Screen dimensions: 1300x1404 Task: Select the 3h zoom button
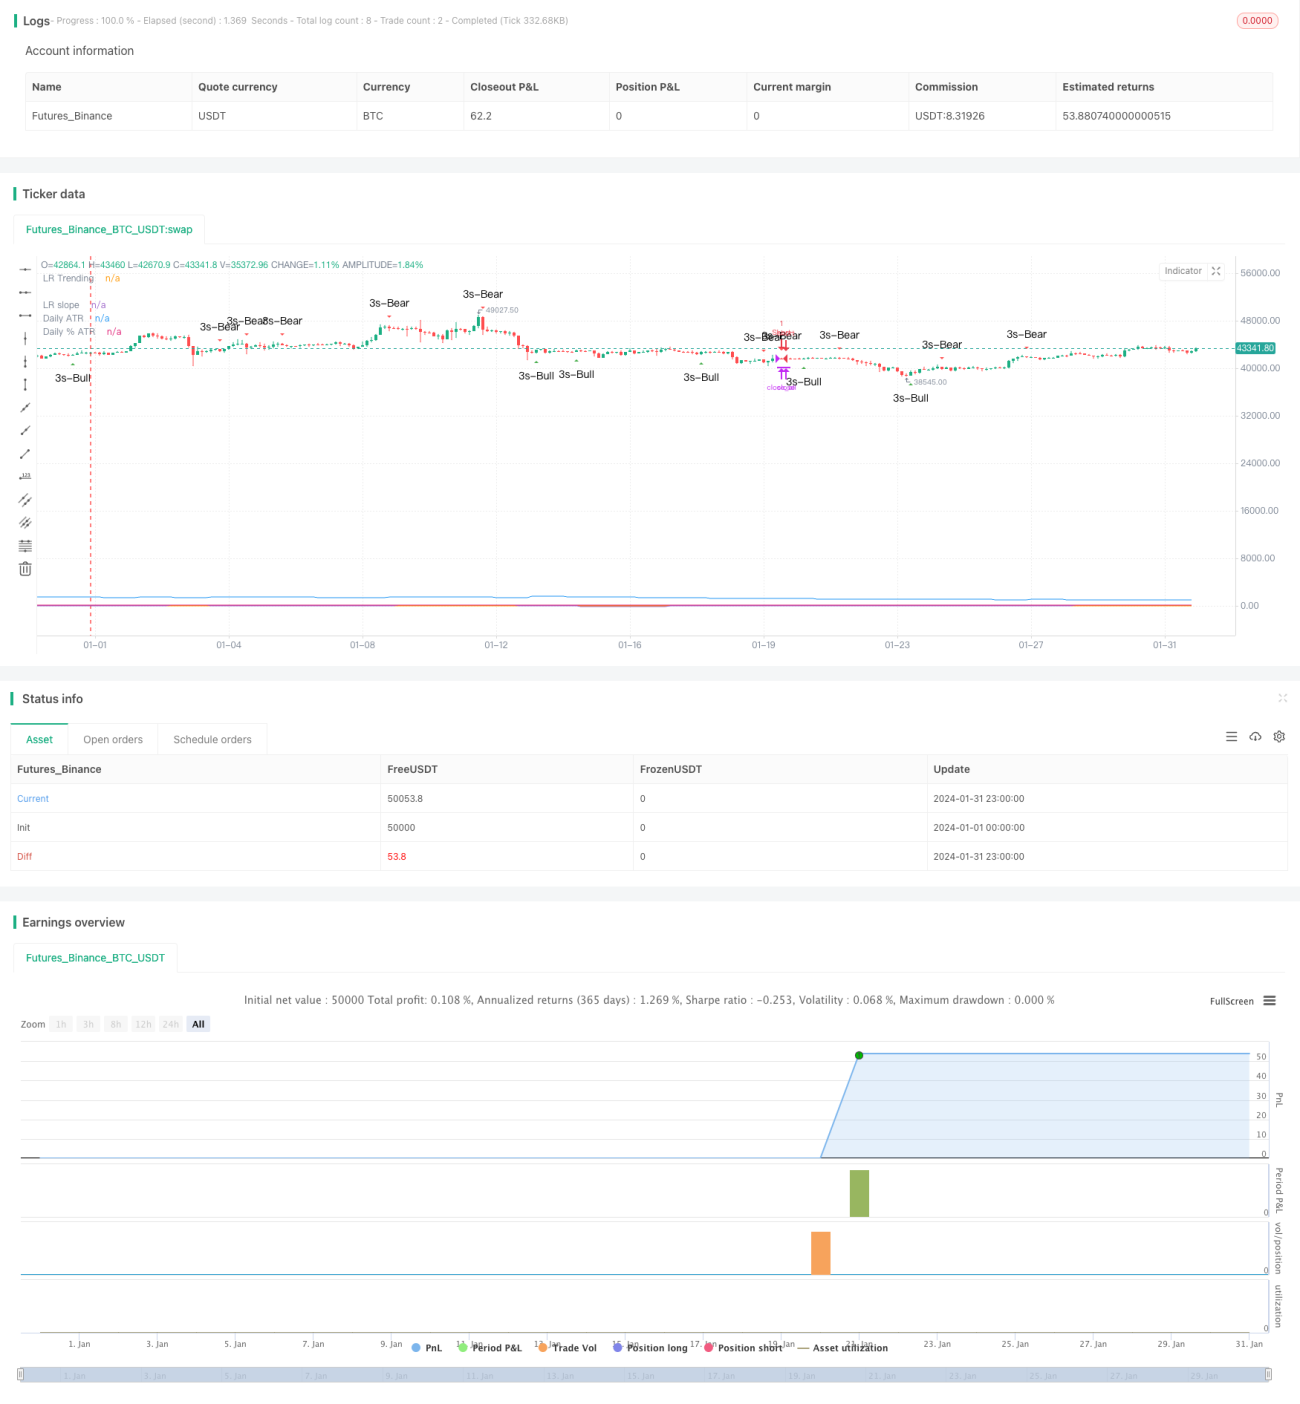tap(88, 1024)
